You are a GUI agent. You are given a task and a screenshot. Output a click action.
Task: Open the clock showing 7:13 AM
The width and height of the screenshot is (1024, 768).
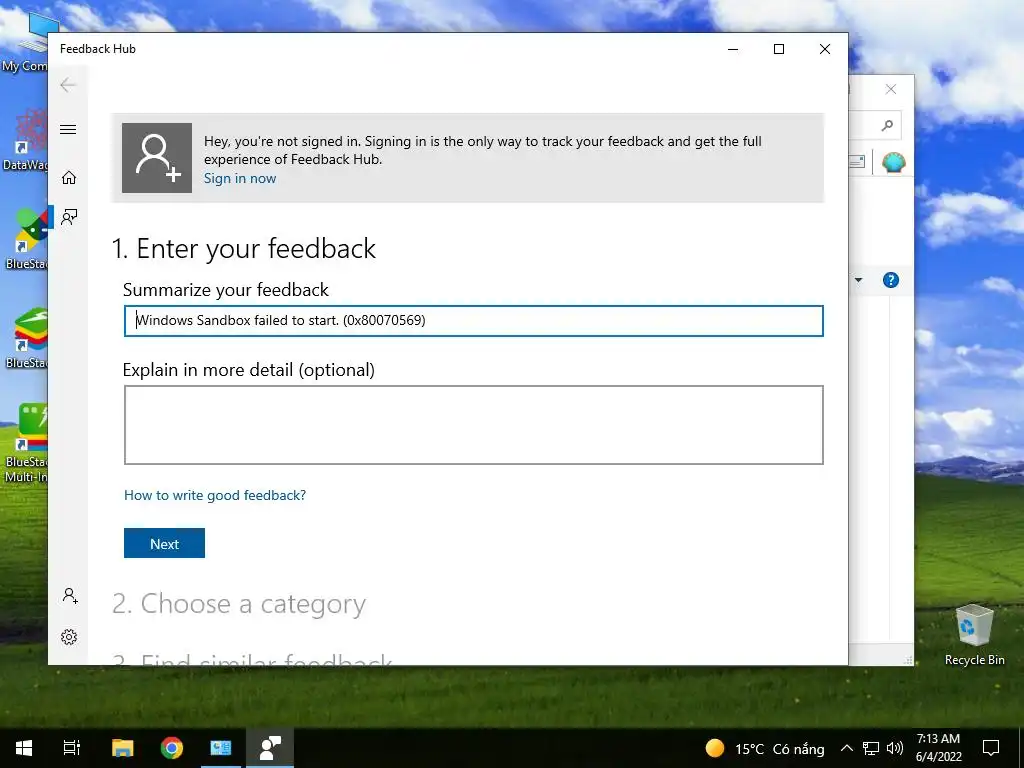click(938, 748)
